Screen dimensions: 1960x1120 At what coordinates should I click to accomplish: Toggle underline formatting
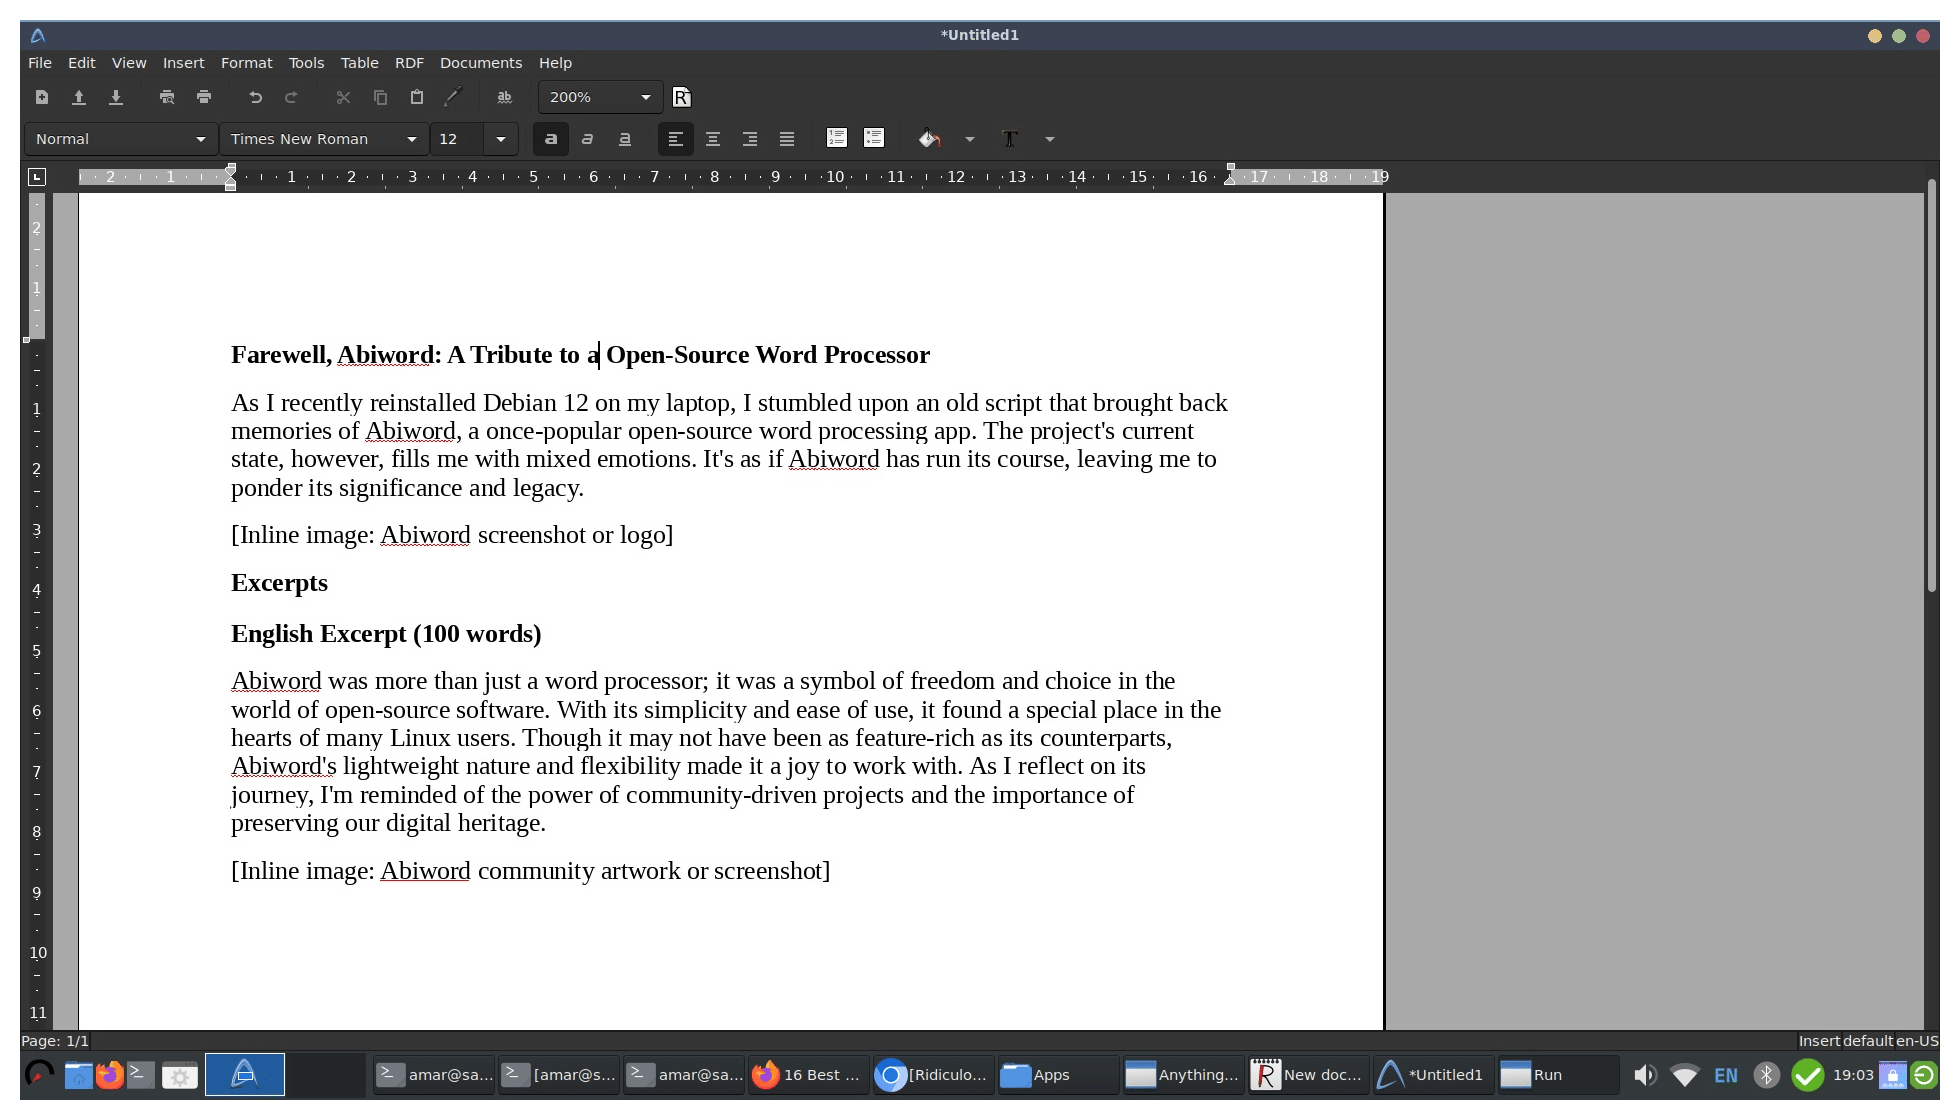[625, 139]
